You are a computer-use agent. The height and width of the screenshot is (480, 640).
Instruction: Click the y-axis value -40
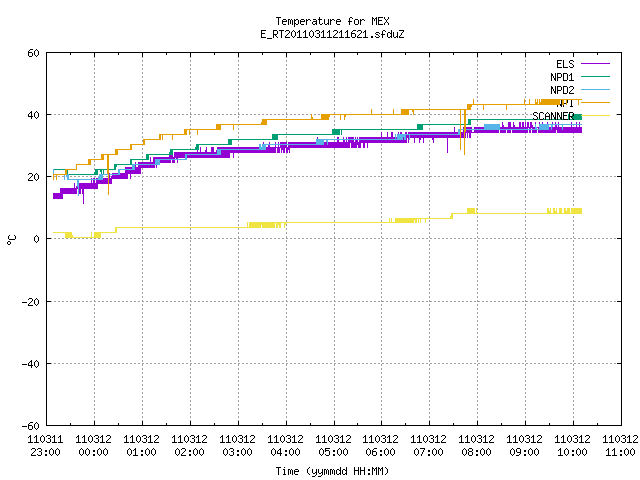click(x=31, y=364)
